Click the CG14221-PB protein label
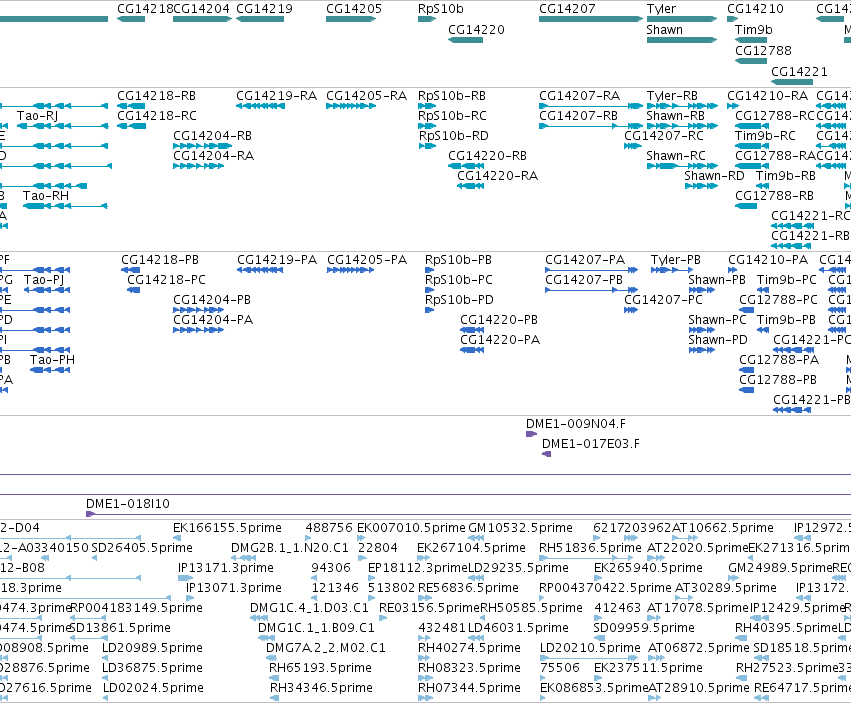Screen dimensions: 851x703 (812, 400)
